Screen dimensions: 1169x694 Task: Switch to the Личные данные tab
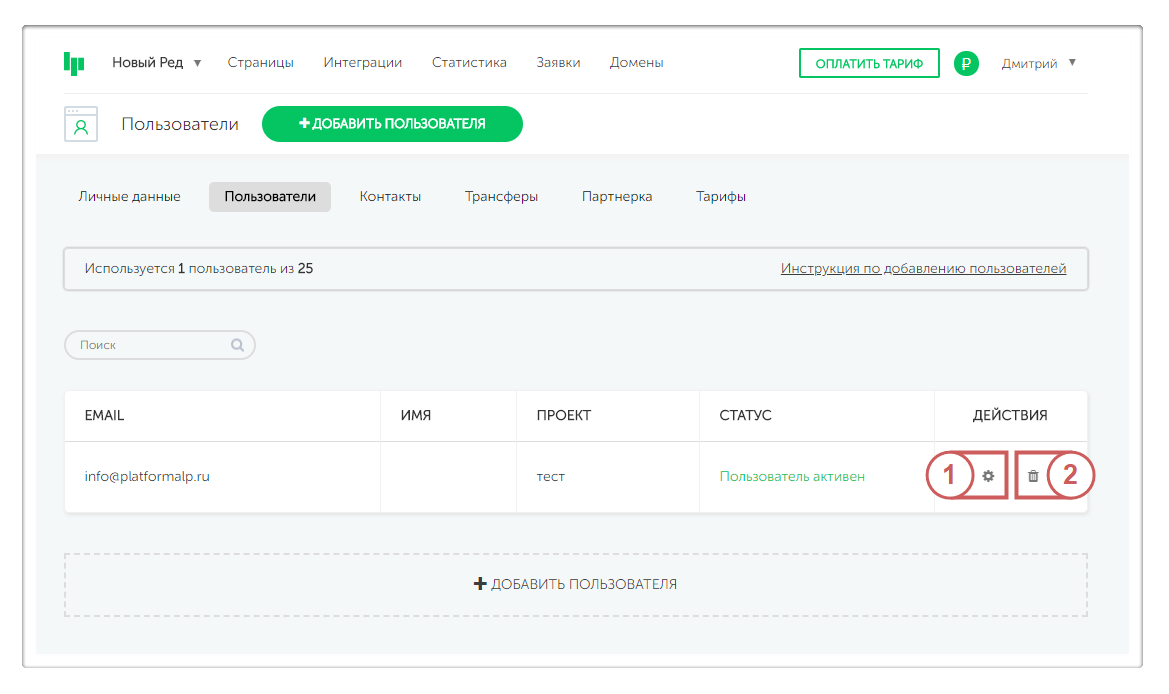(x=130, y=197)
